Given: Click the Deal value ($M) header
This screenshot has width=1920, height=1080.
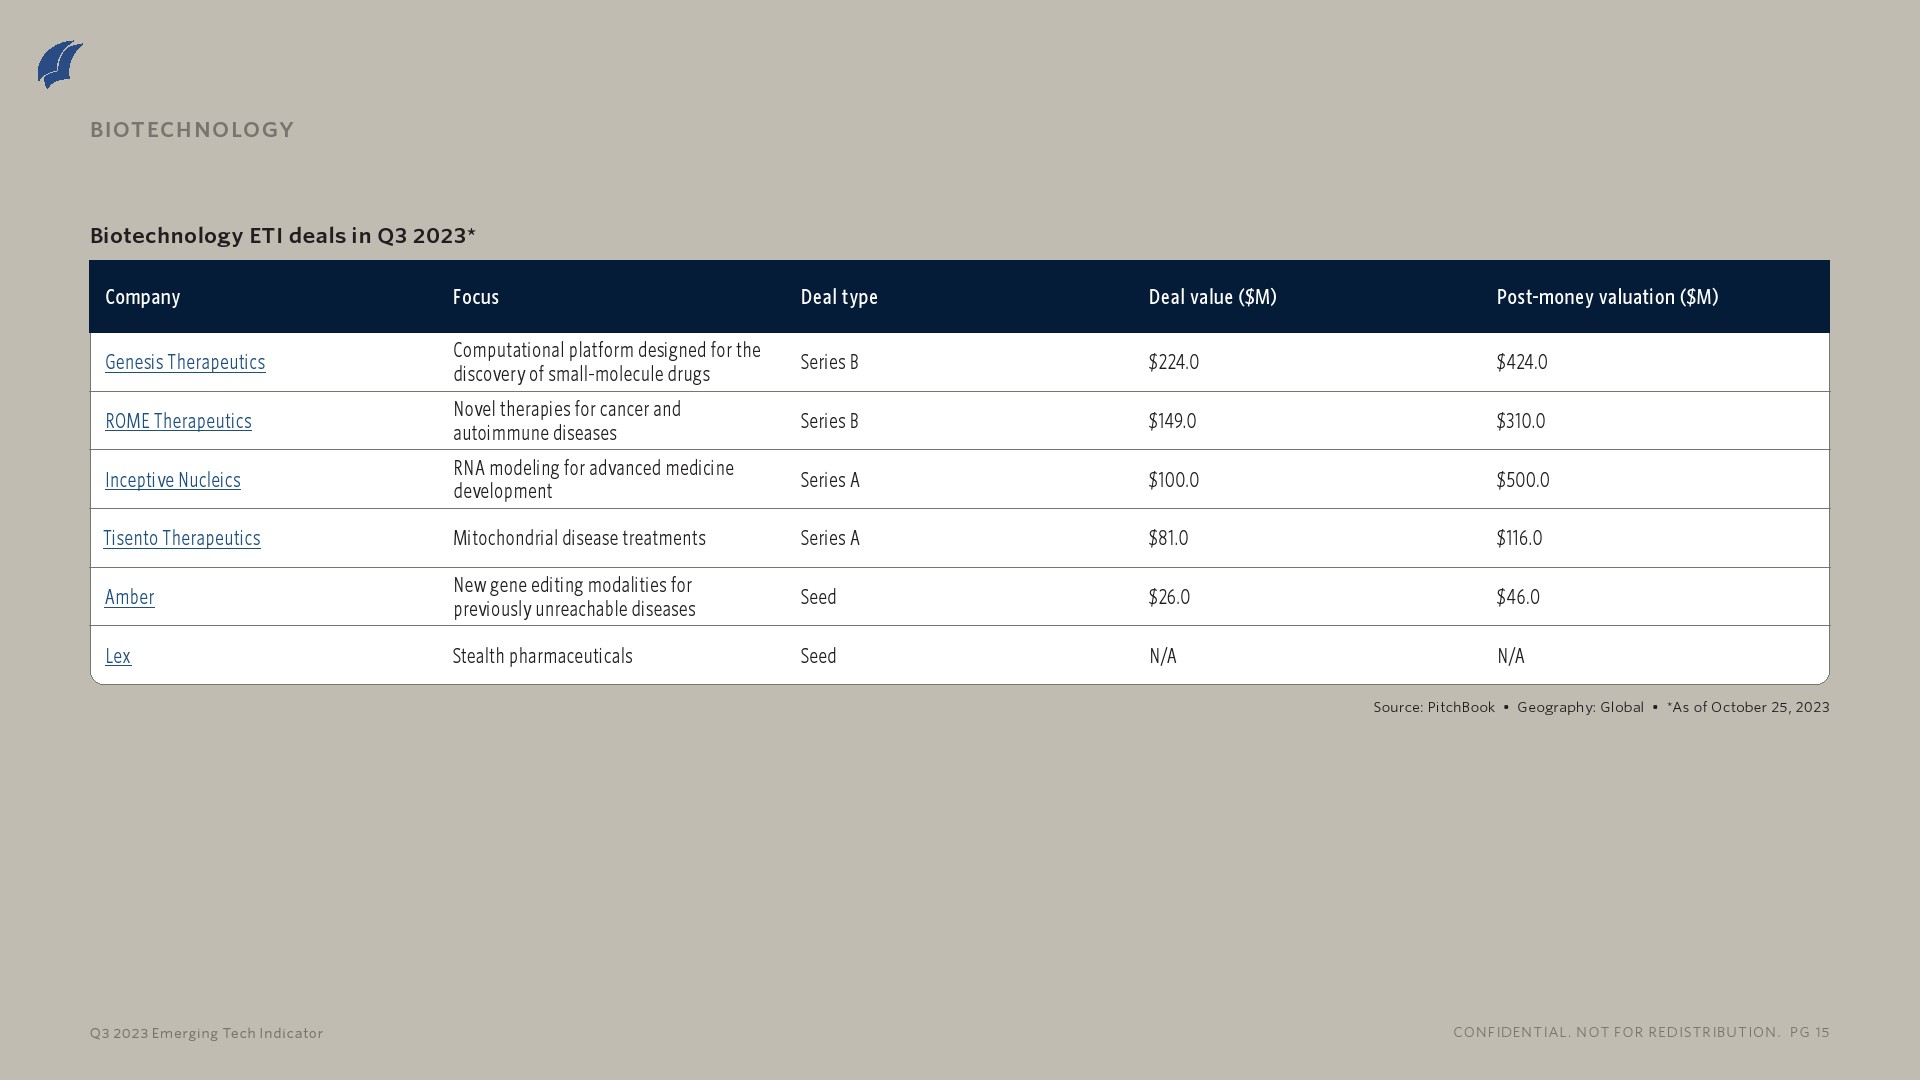Looking at the screenshot, I should coord(1212,297).
